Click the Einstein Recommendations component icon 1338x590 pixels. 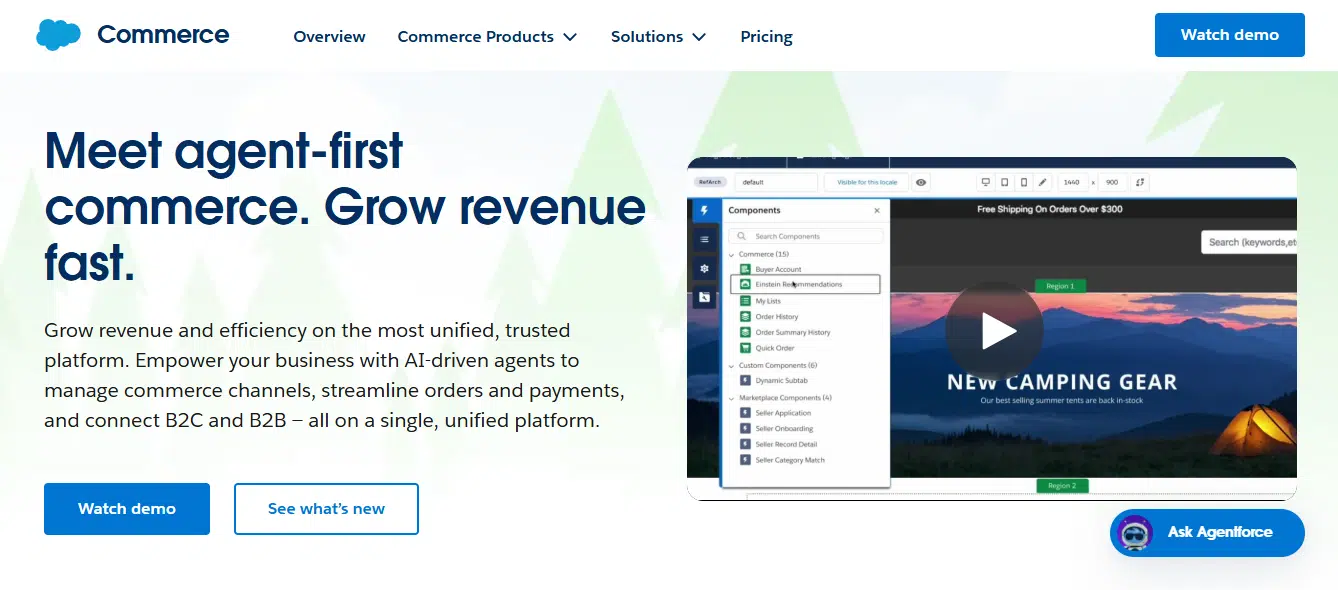click(745, 285)
